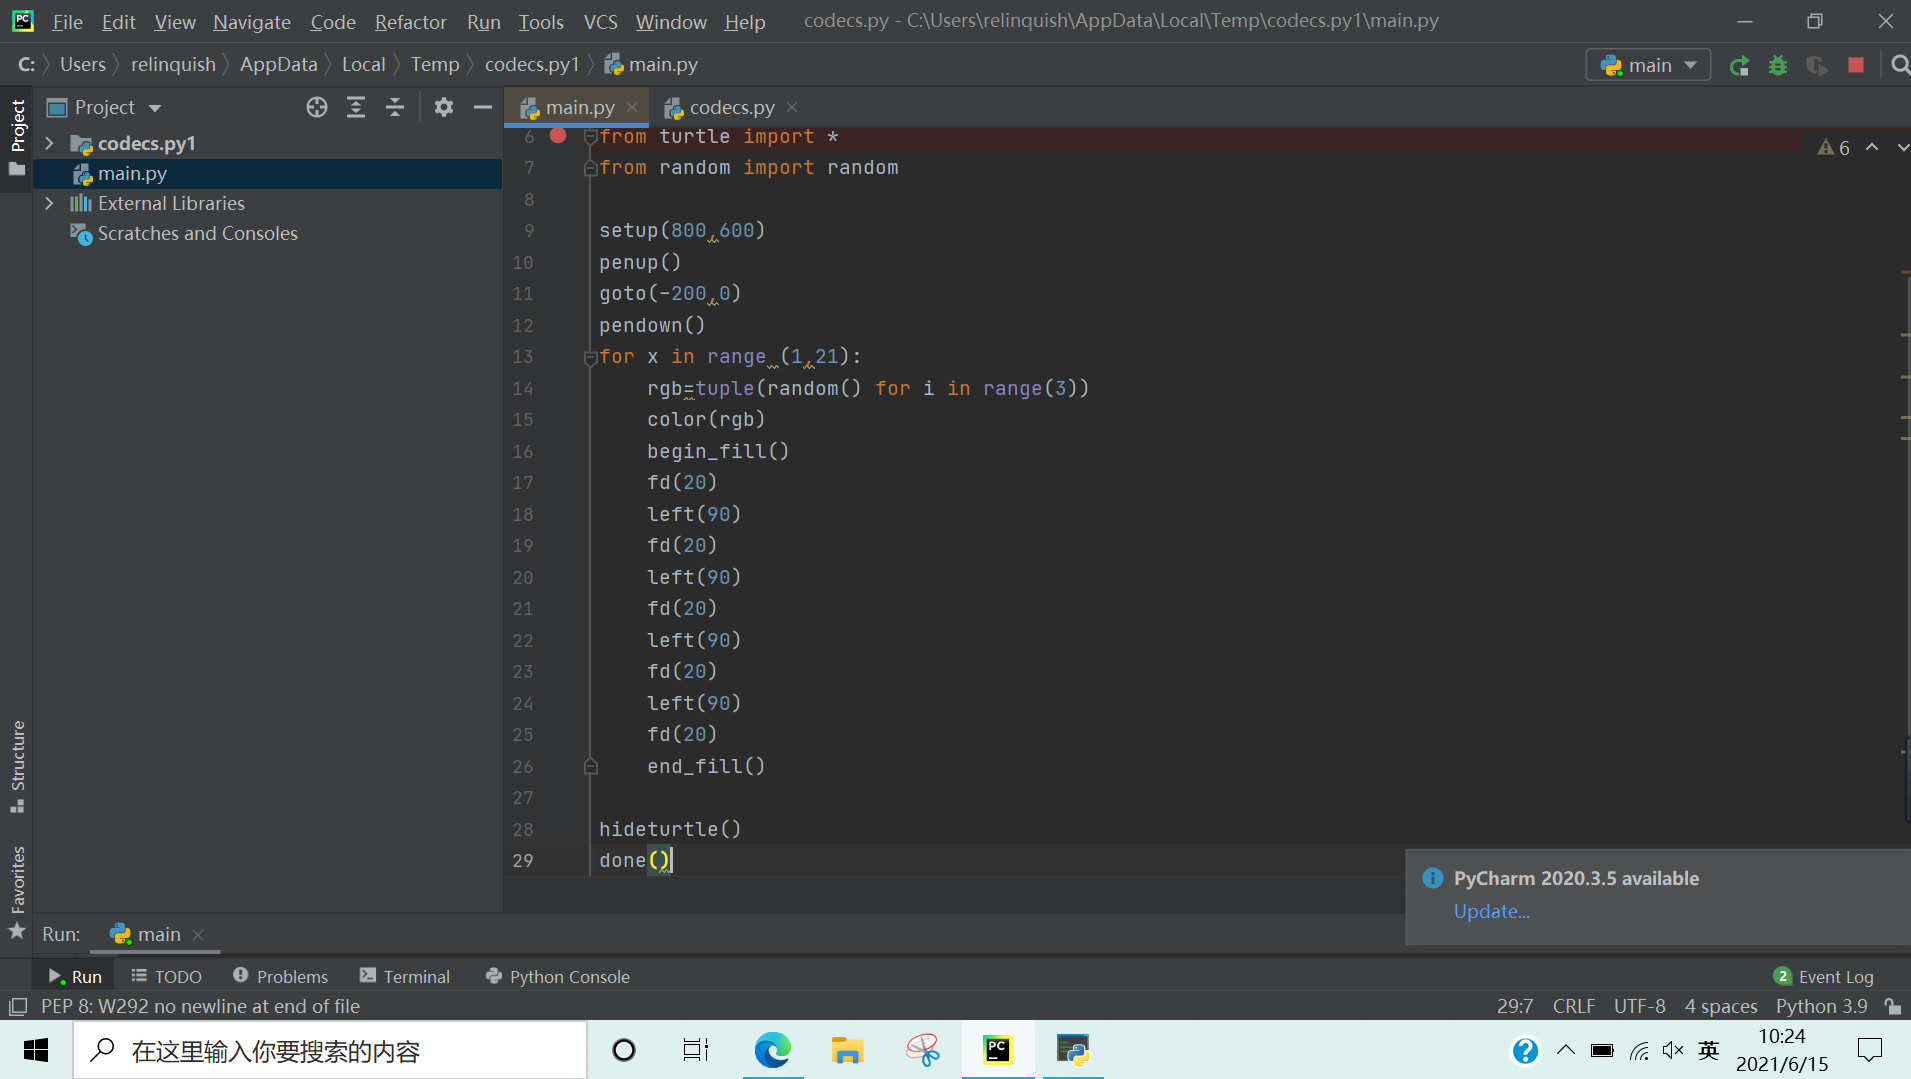
Task: Show hidden system tray icons chevron
Action: tap(1566, 1050)
